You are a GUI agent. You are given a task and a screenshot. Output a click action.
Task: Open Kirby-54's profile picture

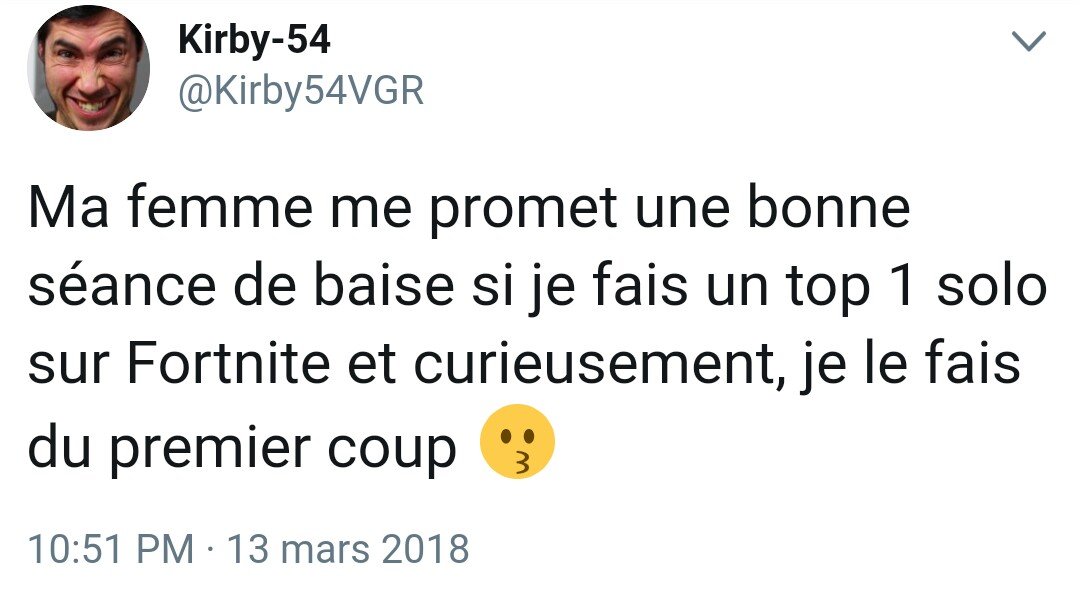coord(88,68)
